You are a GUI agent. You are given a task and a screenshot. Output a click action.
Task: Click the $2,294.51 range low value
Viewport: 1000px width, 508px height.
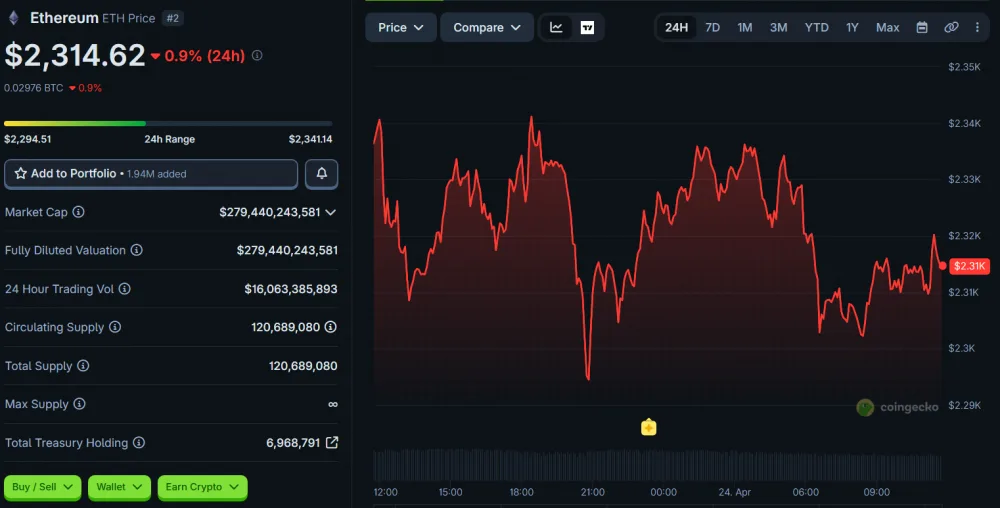pyautogui.click(x=27, y=139)
